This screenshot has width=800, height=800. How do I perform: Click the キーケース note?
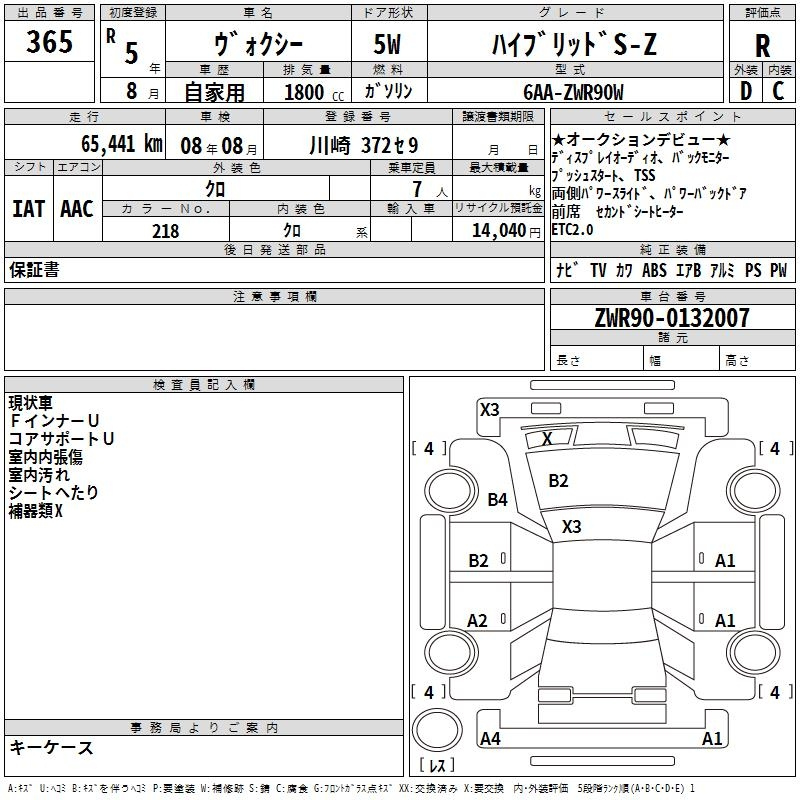(x=52, y=747)
